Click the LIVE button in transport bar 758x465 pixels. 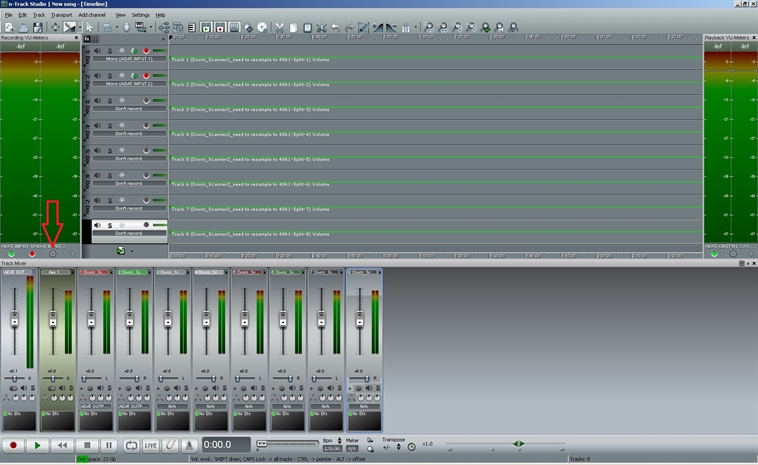point(150,445)
